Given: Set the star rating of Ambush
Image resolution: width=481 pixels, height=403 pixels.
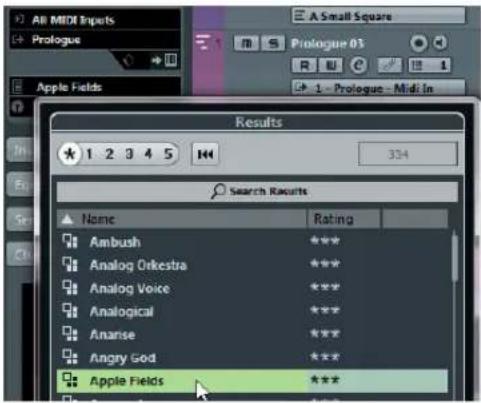Looking at the screenshot, I should (x=325, y=241).
